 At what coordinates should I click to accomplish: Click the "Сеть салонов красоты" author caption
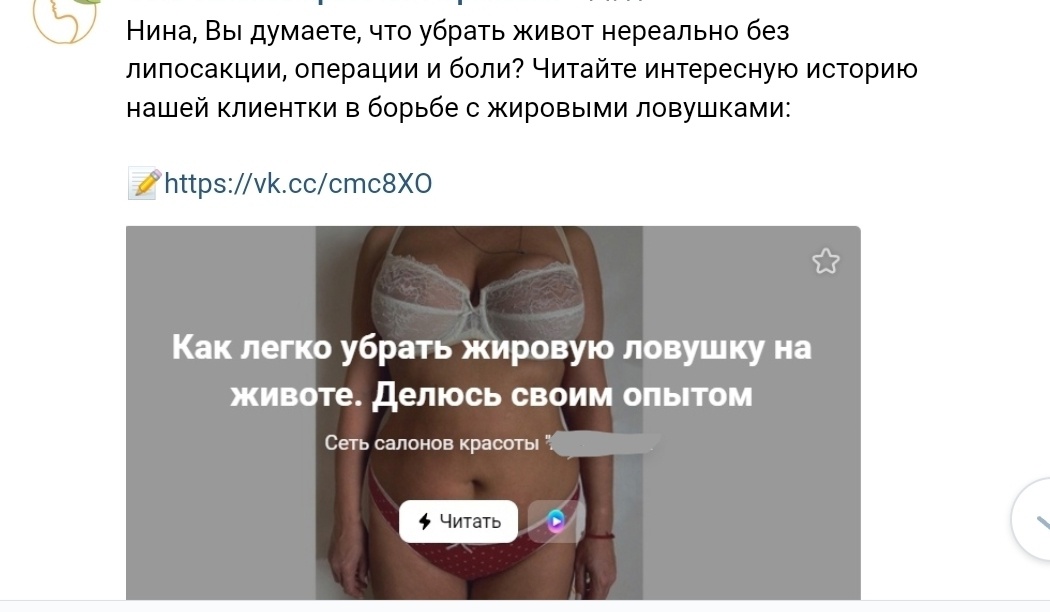(x=432, y=443)
